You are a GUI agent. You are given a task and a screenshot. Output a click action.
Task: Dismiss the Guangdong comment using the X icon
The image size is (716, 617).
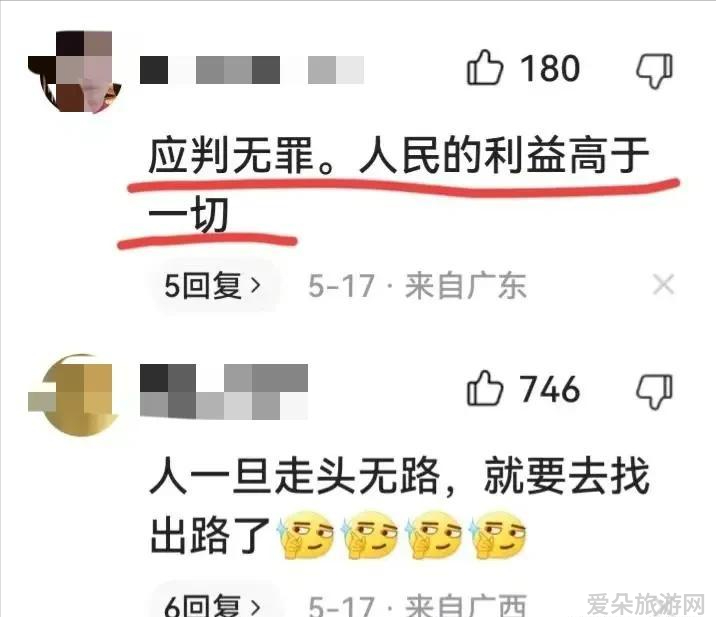(x=663, y=285)
